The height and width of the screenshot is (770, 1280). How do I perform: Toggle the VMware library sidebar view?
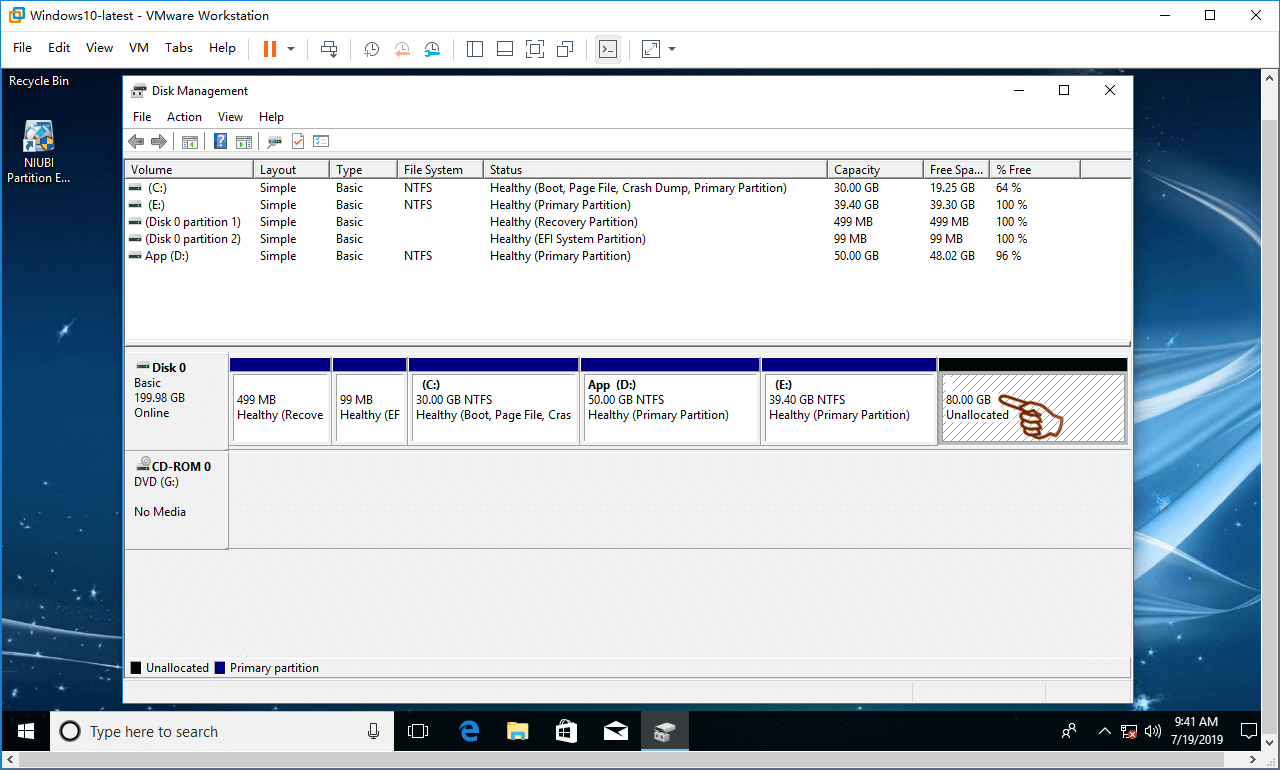475,49
